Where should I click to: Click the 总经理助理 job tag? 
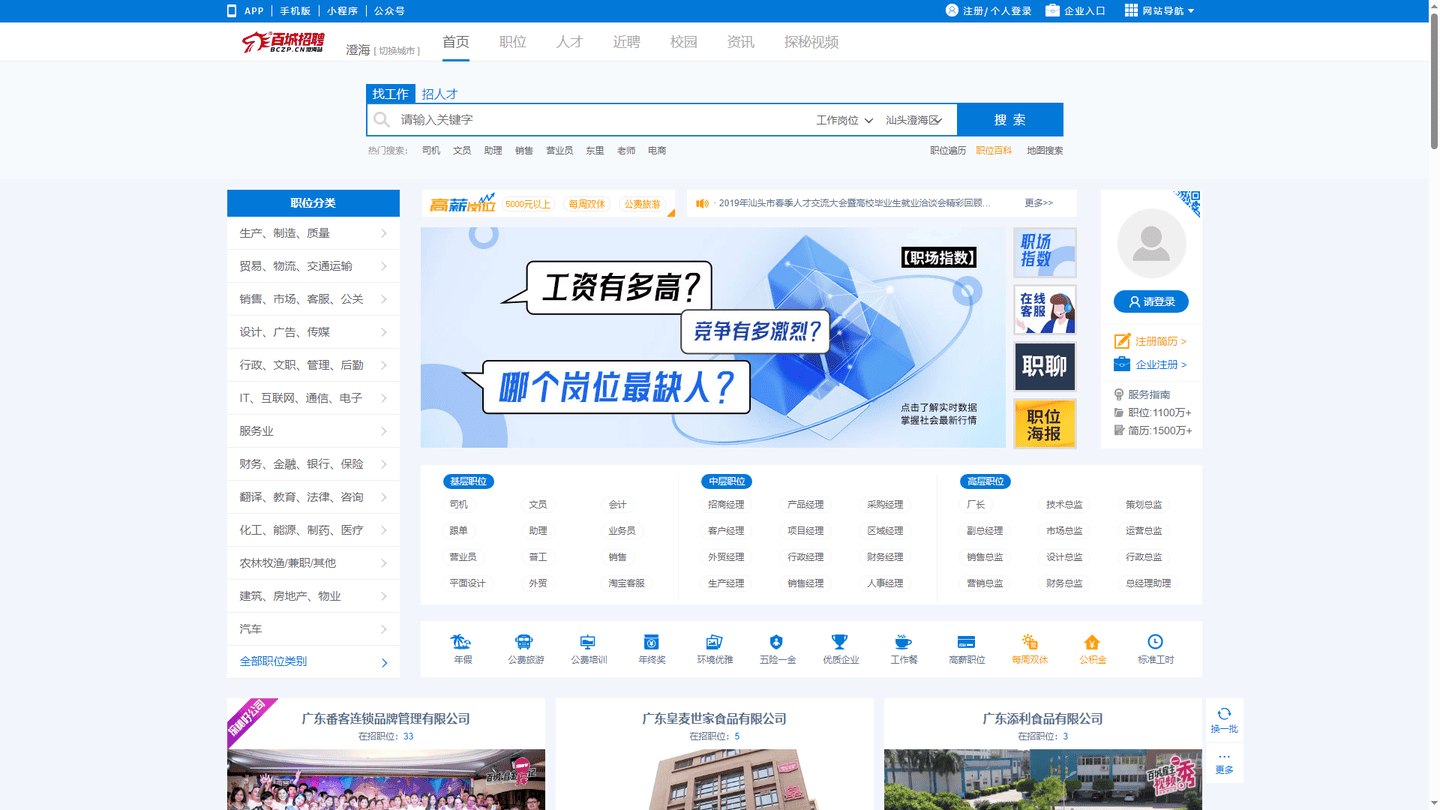1148,583
